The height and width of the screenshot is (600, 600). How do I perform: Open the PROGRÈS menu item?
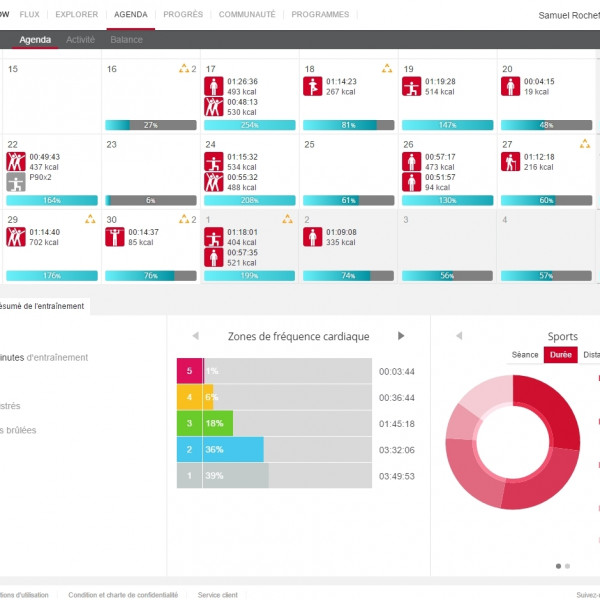183,15
